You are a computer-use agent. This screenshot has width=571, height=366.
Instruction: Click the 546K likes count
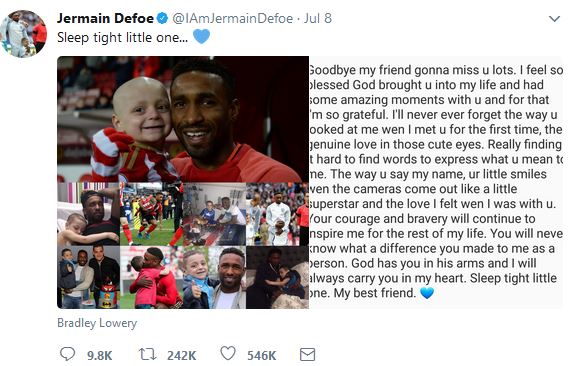261,355
